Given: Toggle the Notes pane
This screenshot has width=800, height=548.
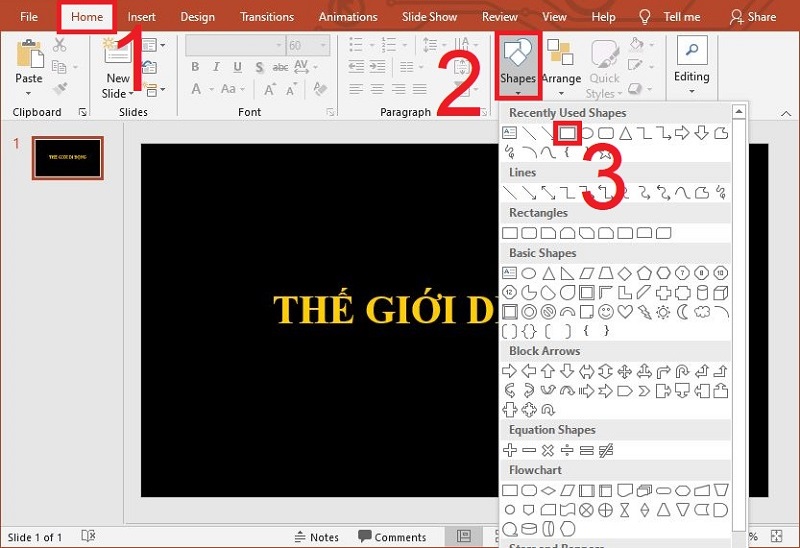Looking at the screenshot, I should click(x=317, y=537).
